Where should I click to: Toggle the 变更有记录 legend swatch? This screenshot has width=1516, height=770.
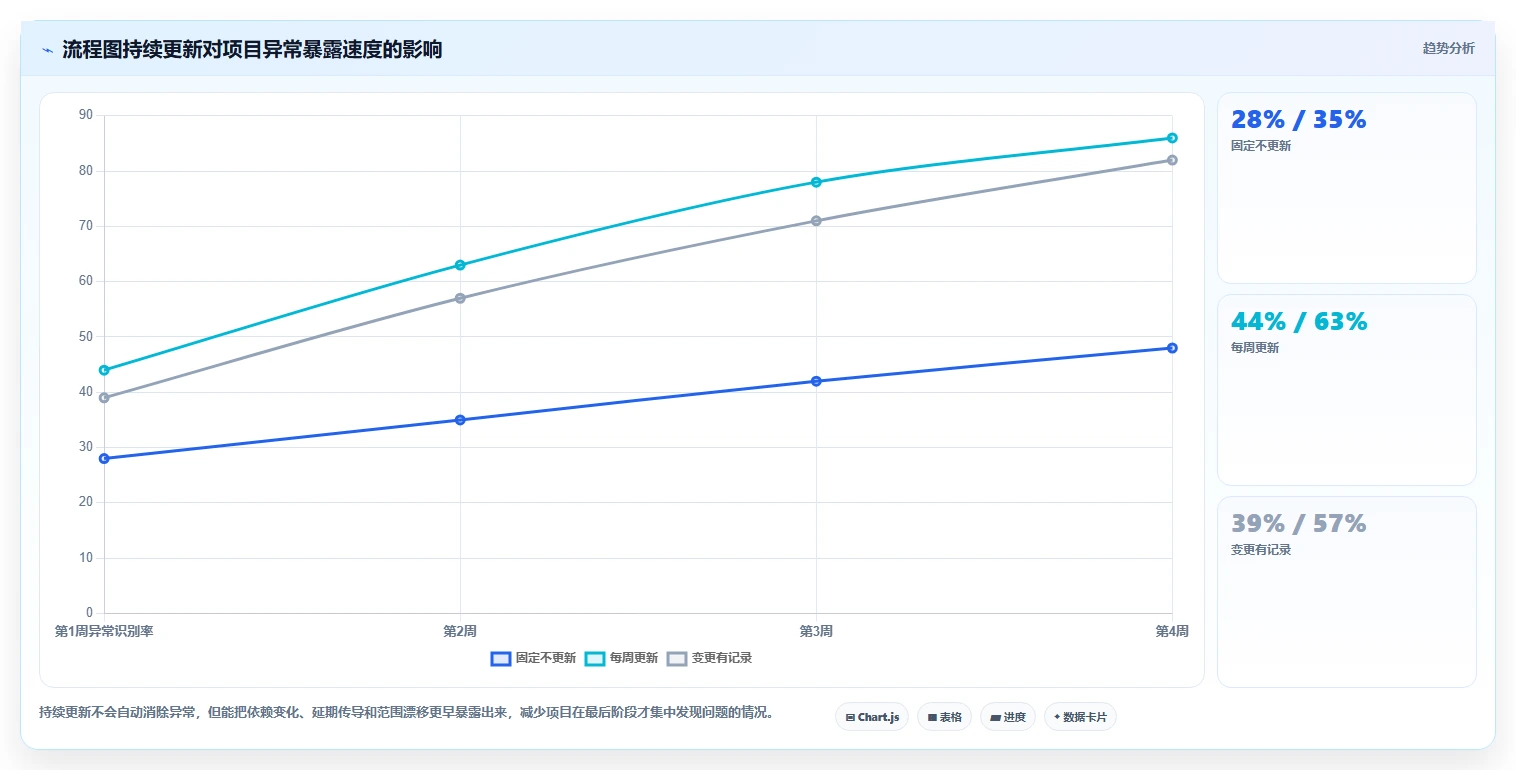677,658
